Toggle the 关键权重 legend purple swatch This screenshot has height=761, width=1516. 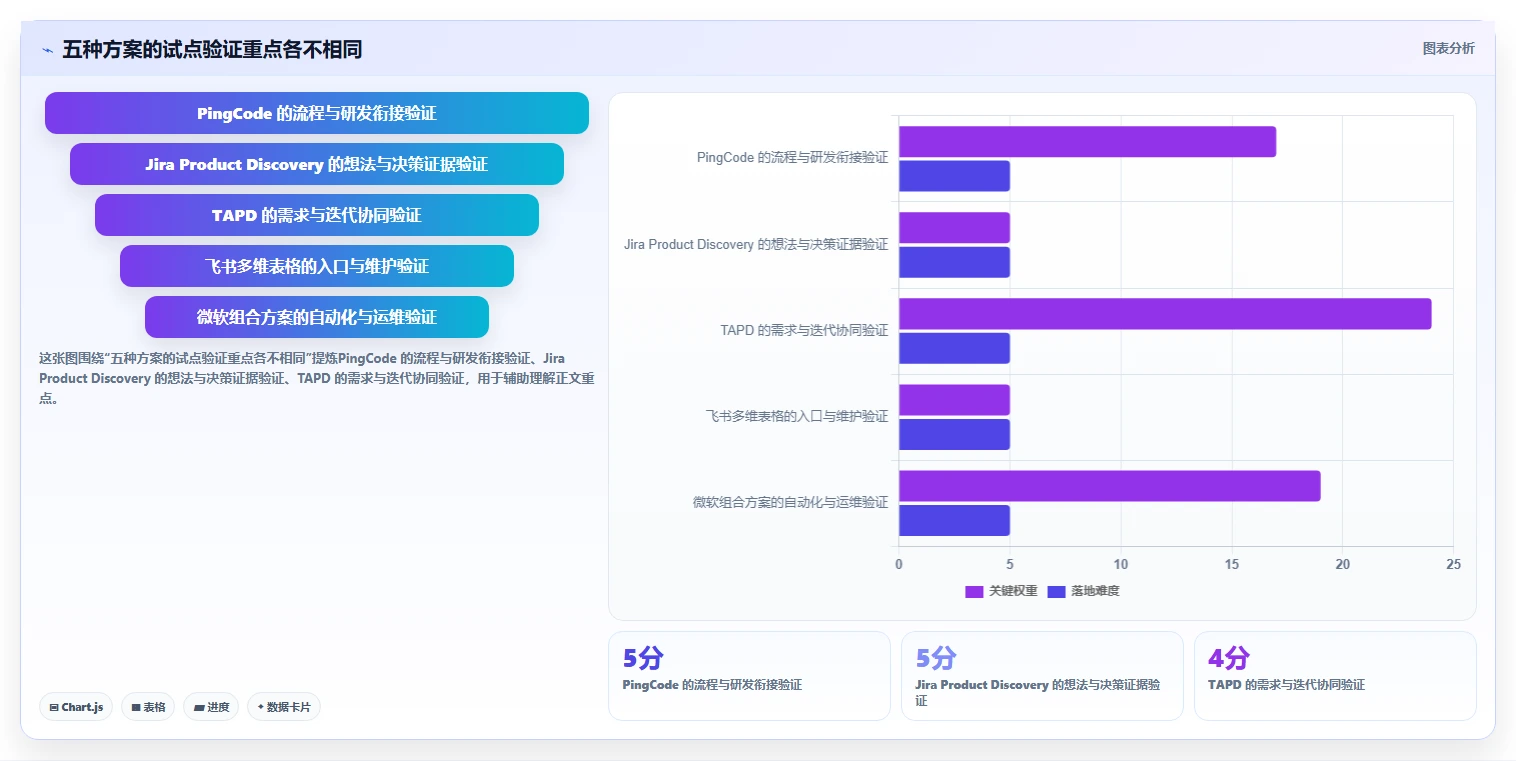coord(974,591)
